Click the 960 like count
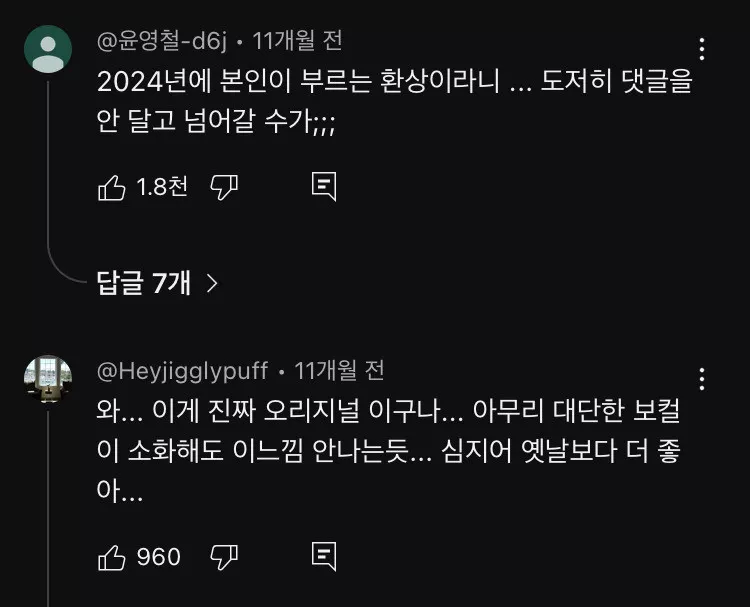This screenshot has width=750, height=607. point(158,557)
